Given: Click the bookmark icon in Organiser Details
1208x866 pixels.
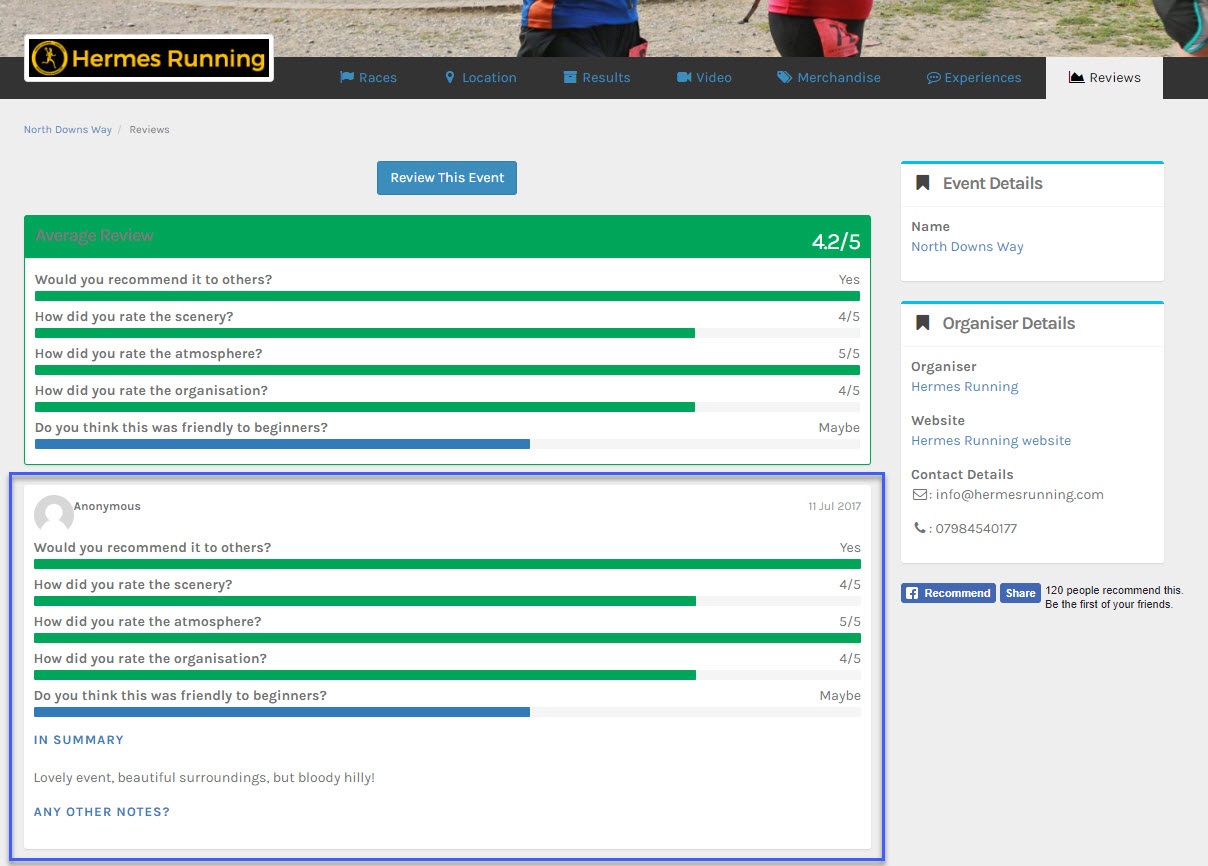Looking at the screenshot, I should [923, 323].
